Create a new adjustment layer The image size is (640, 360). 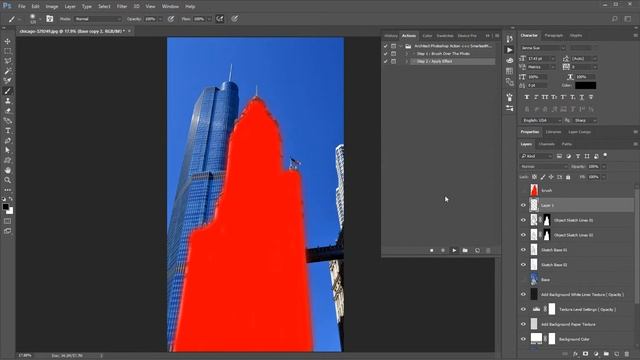pos(596,354)
